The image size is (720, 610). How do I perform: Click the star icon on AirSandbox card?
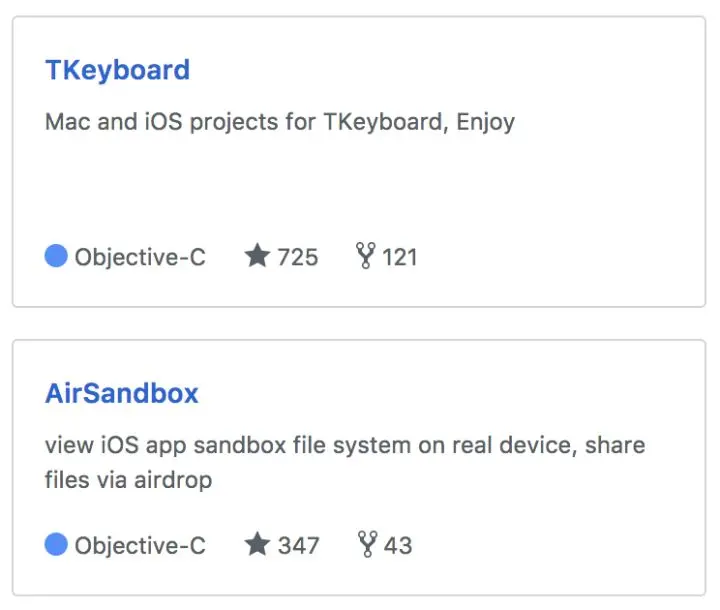pos(257,544)
